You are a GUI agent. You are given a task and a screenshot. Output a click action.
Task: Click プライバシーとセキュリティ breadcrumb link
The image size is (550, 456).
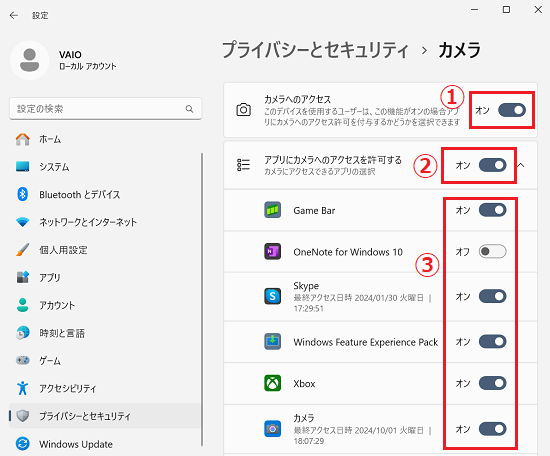315,50
